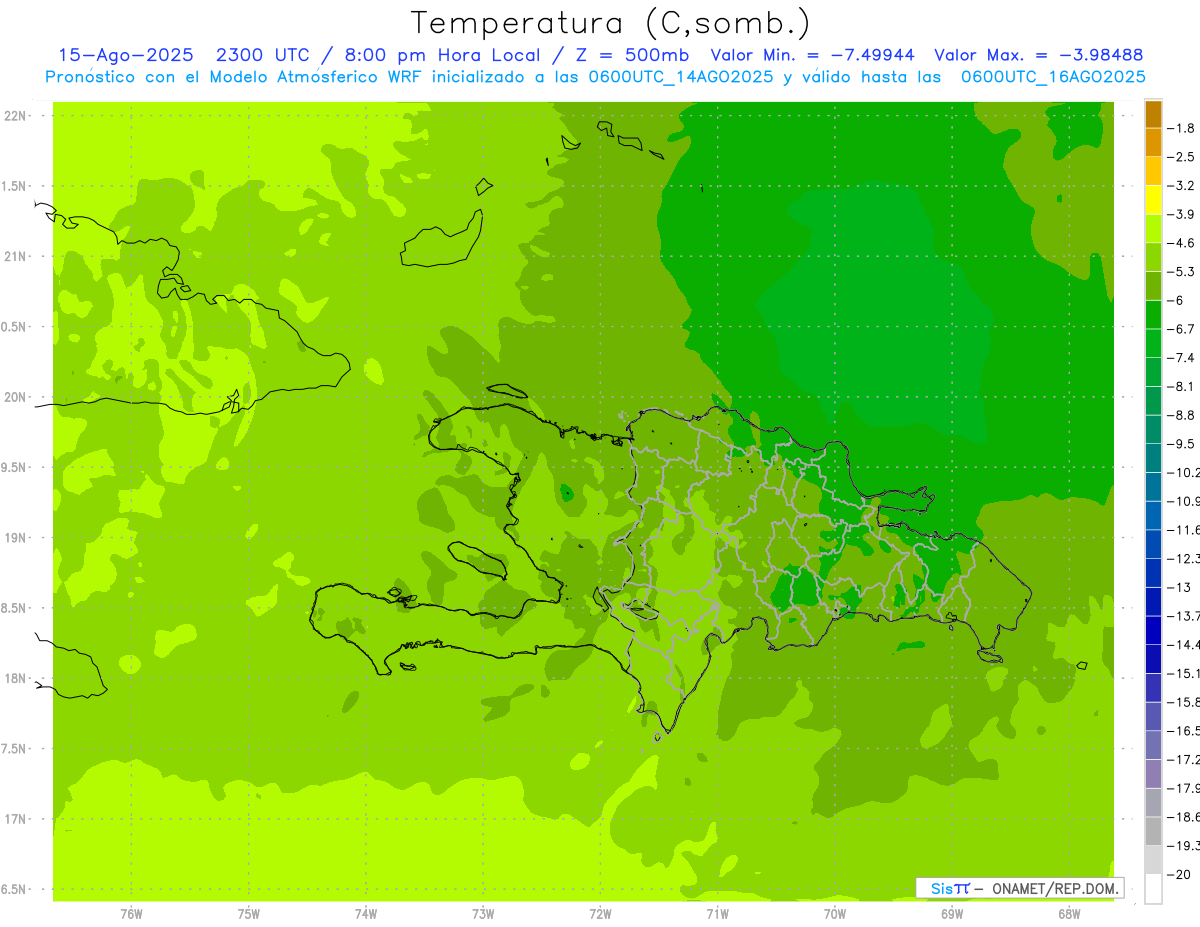Click the '-13' colorbar label
Image resolution: width=1200 pixels, height=927 pixels.
[1178, 587]
